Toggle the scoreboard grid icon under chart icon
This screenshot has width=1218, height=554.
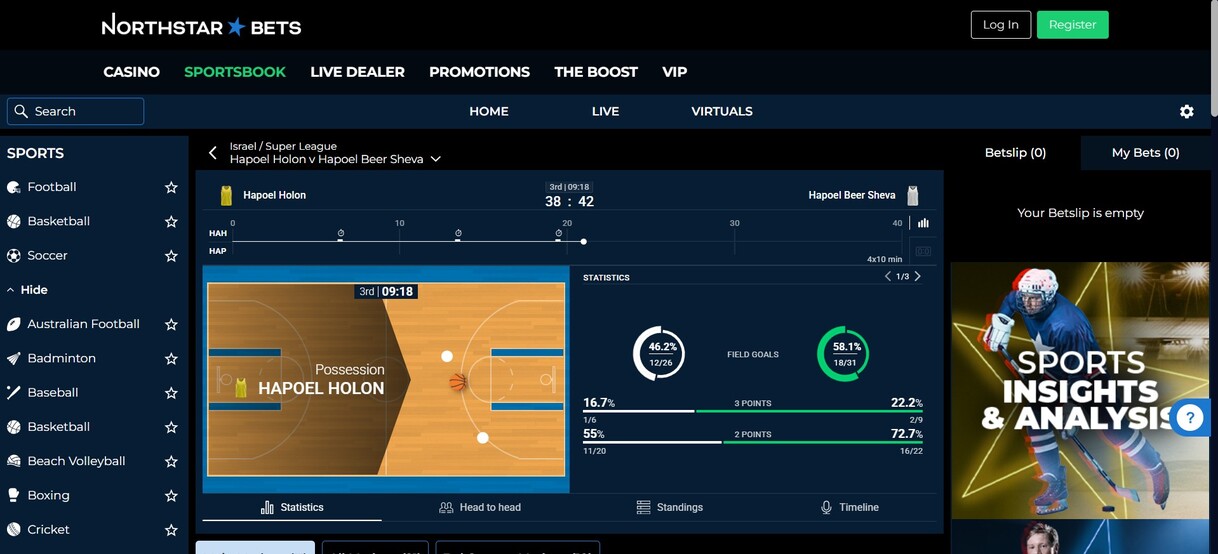pyautogui.click(x=923, y=251)
